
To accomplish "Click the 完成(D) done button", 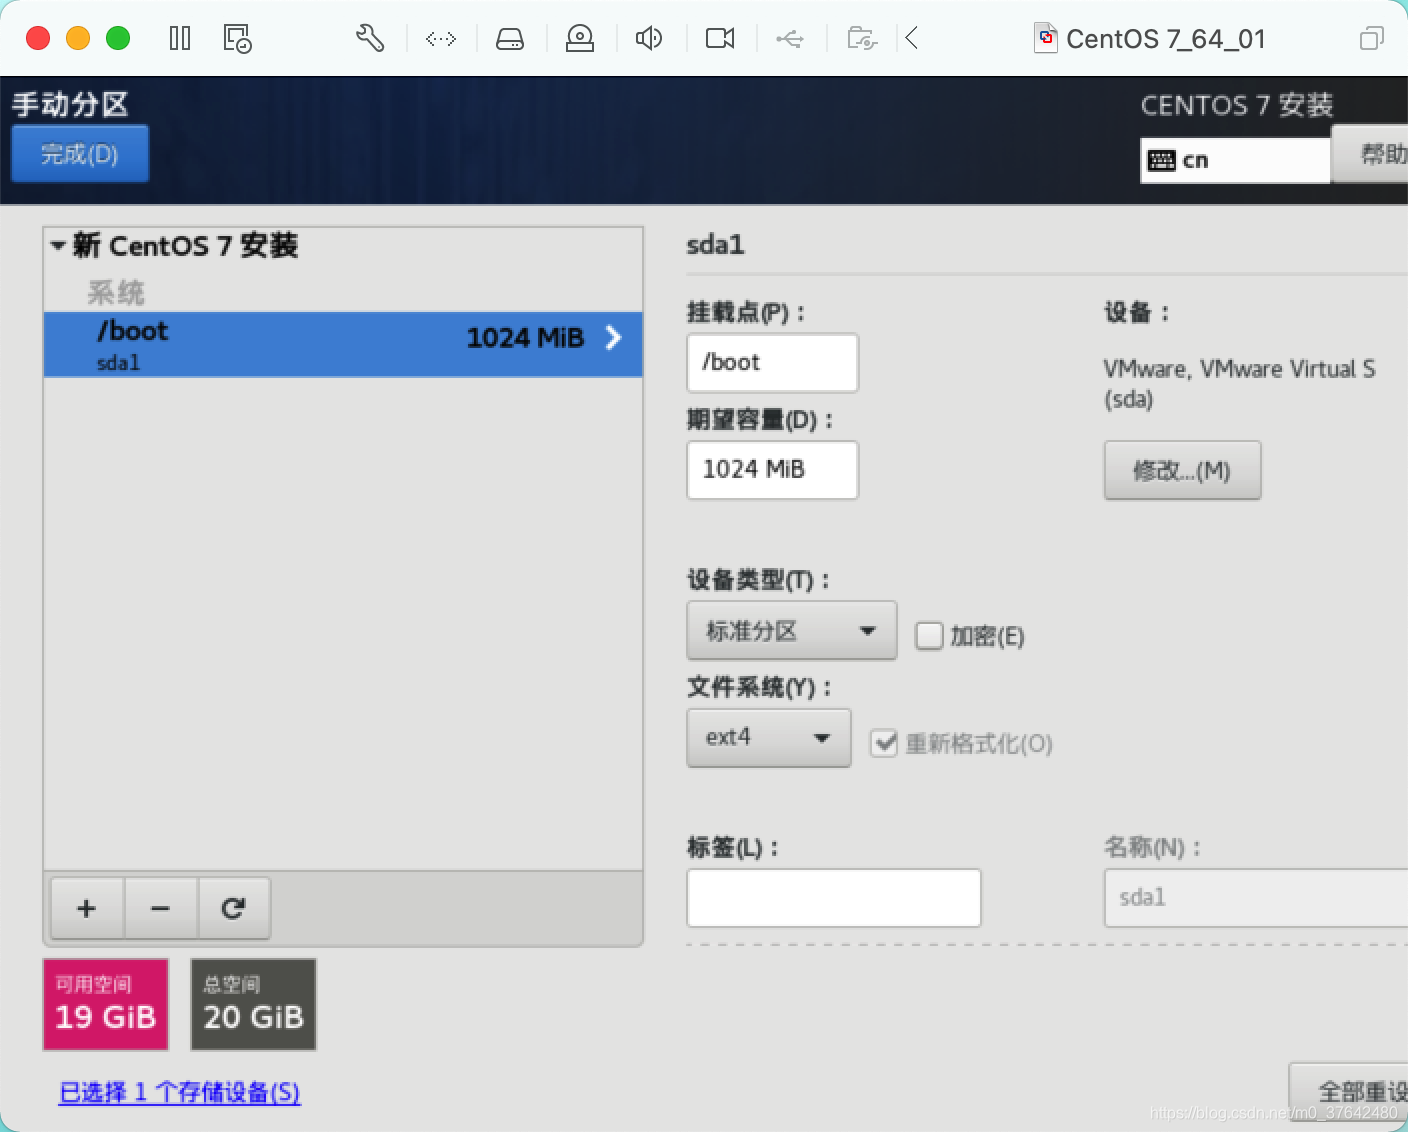I will [80, 154].
